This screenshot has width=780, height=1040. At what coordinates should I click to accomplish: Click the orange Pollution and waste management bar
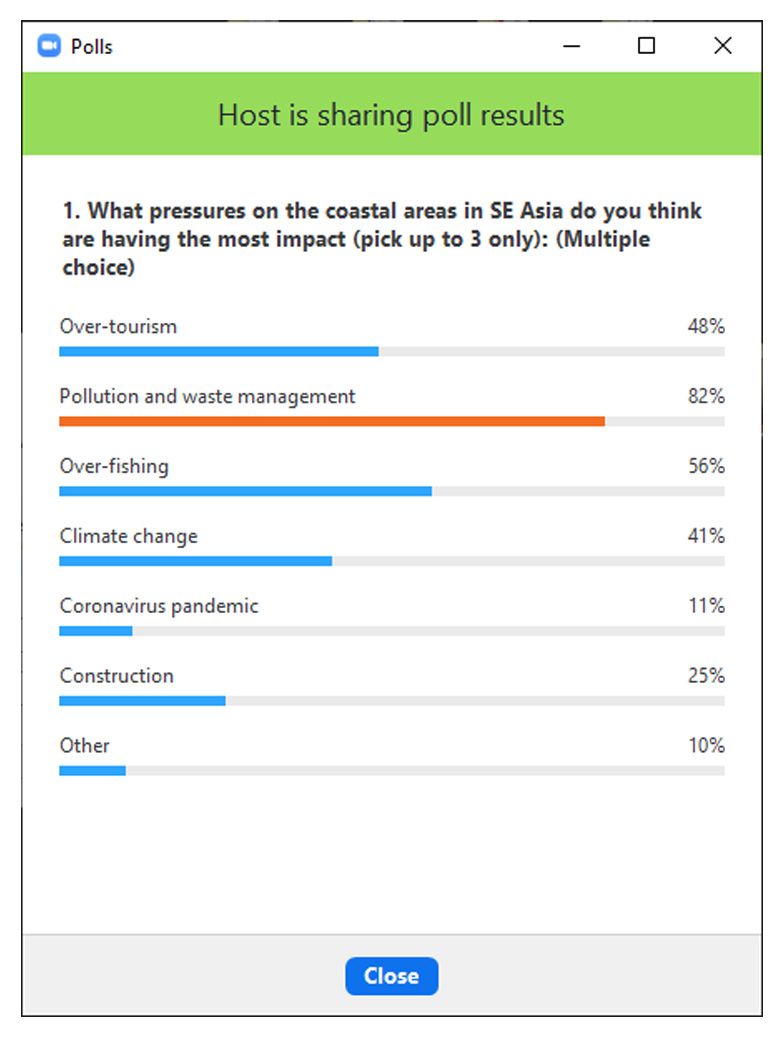tap(332, 421)
